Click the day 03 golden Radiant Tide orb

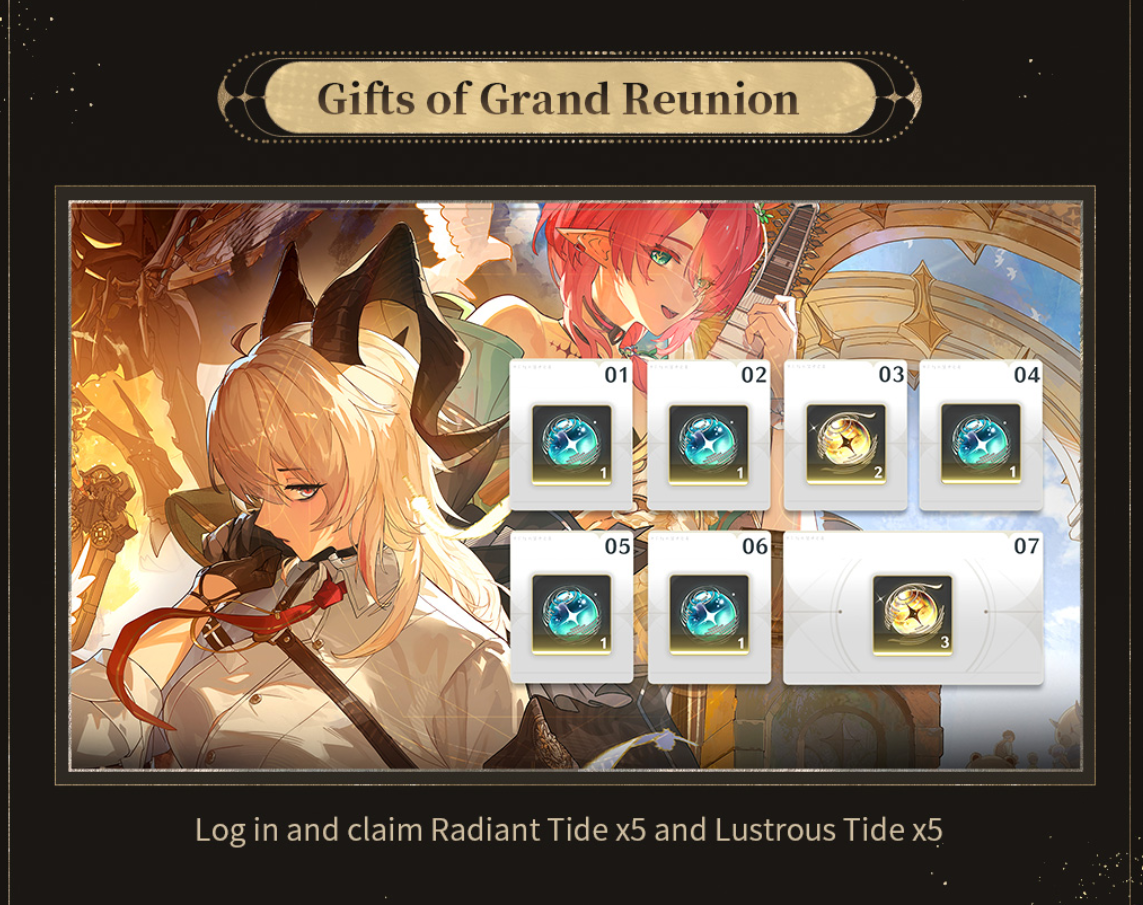coord(846,444)
